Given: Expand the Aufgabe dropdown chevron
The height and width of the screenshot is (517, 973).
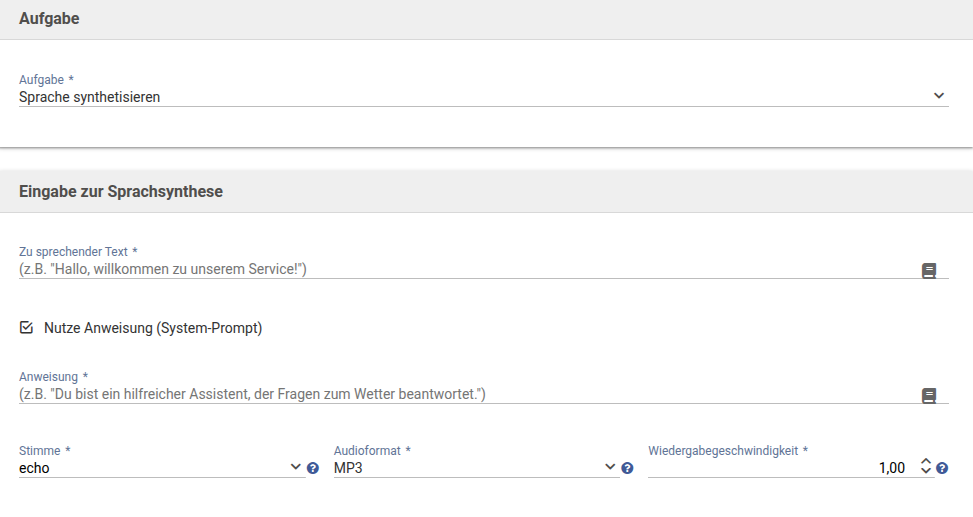Looking at the screenshot, I should click(x=938, y=96).
